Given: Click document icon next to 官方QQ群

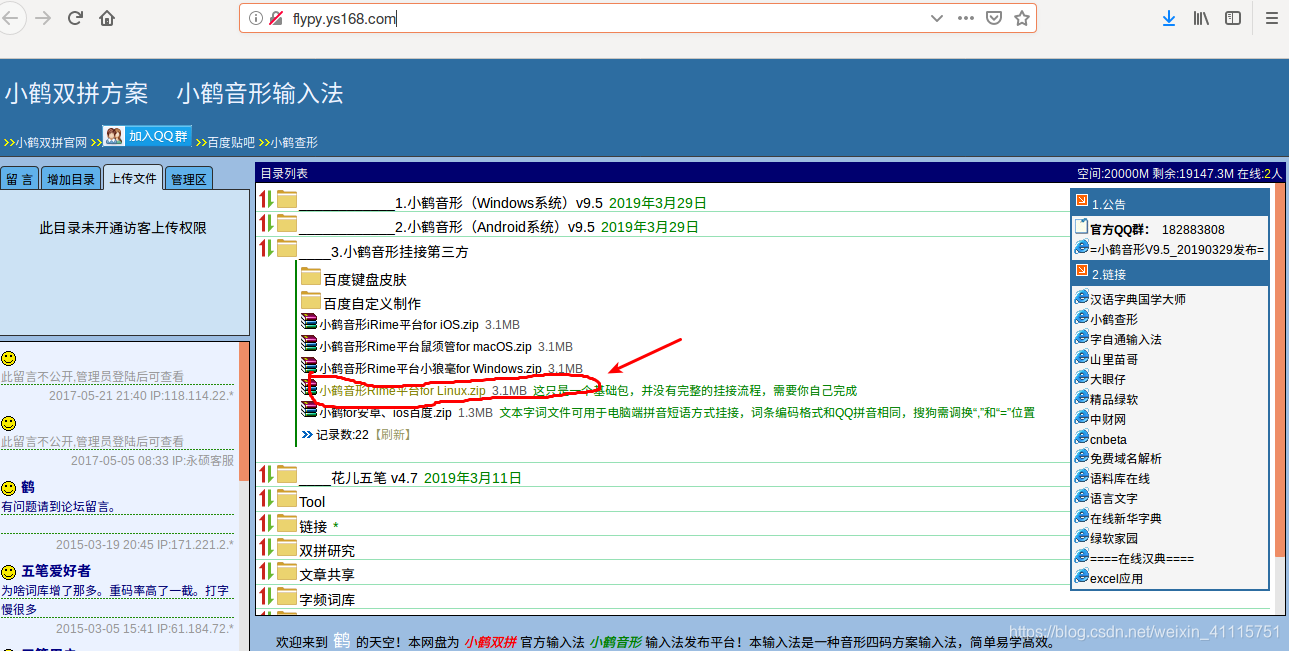Looking at the screenshot, I should pos(1081,228).
